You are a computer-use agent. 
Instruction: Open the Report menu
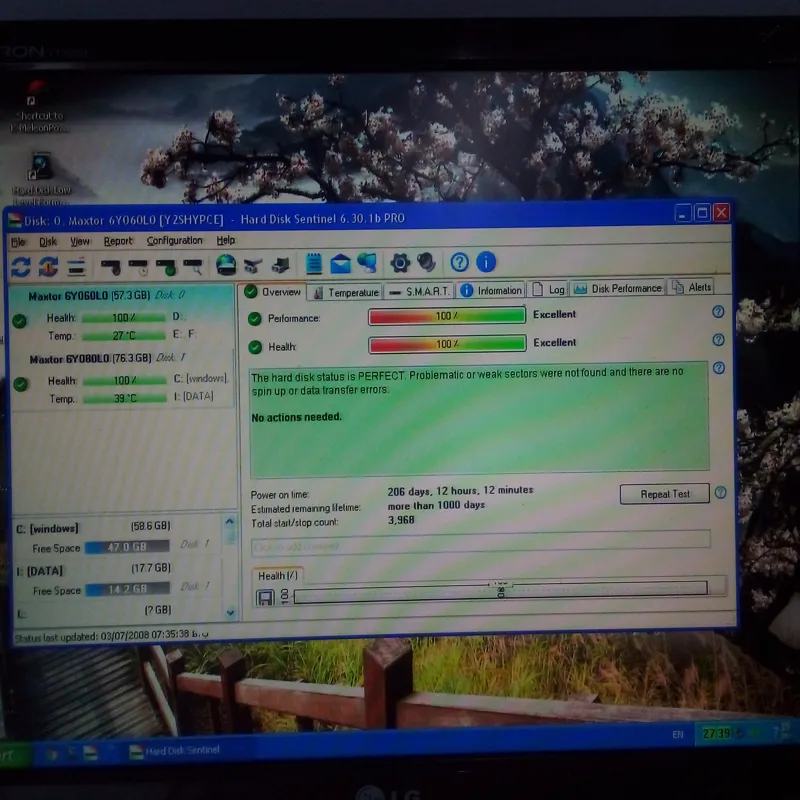click(118, 241)
